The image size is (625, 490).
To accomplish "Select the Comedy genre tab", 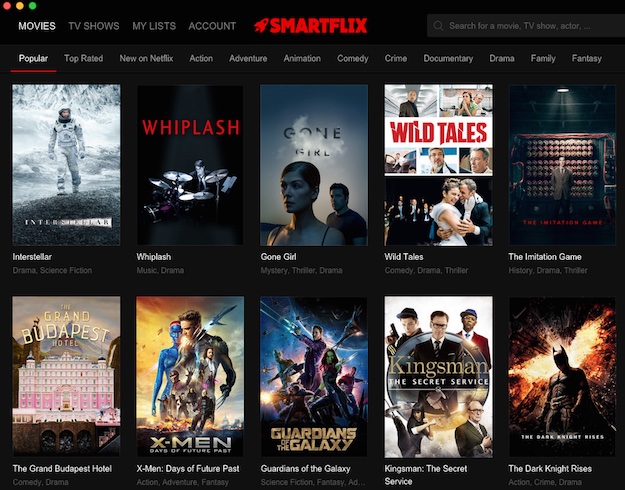I will click(353, 59).
